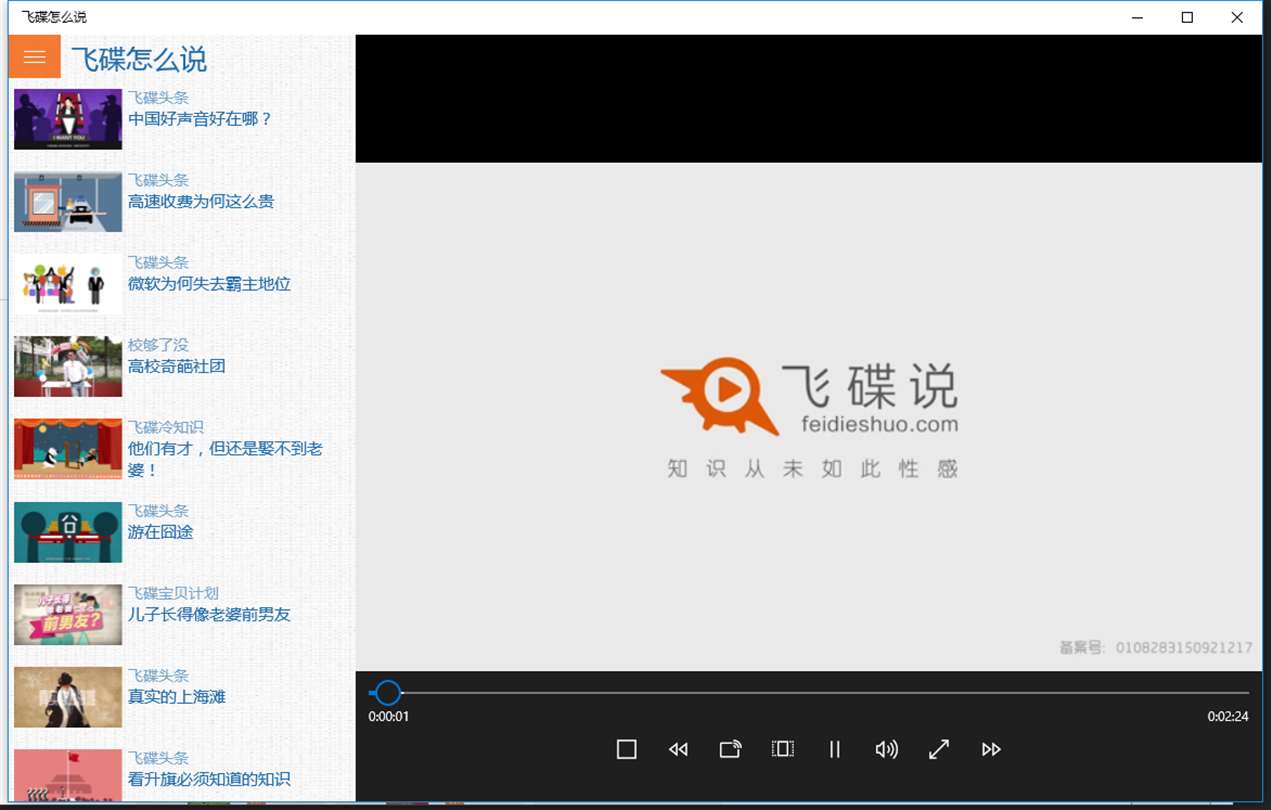Stop video playback with the square icon

click(x=627, y=749)
